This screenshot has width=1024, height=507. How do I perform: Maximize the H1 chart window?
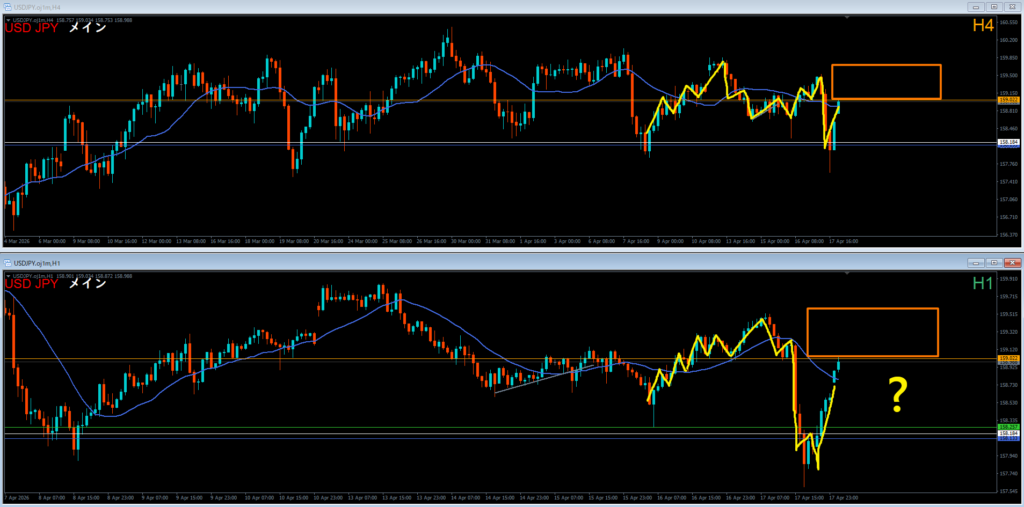(994, 262)
